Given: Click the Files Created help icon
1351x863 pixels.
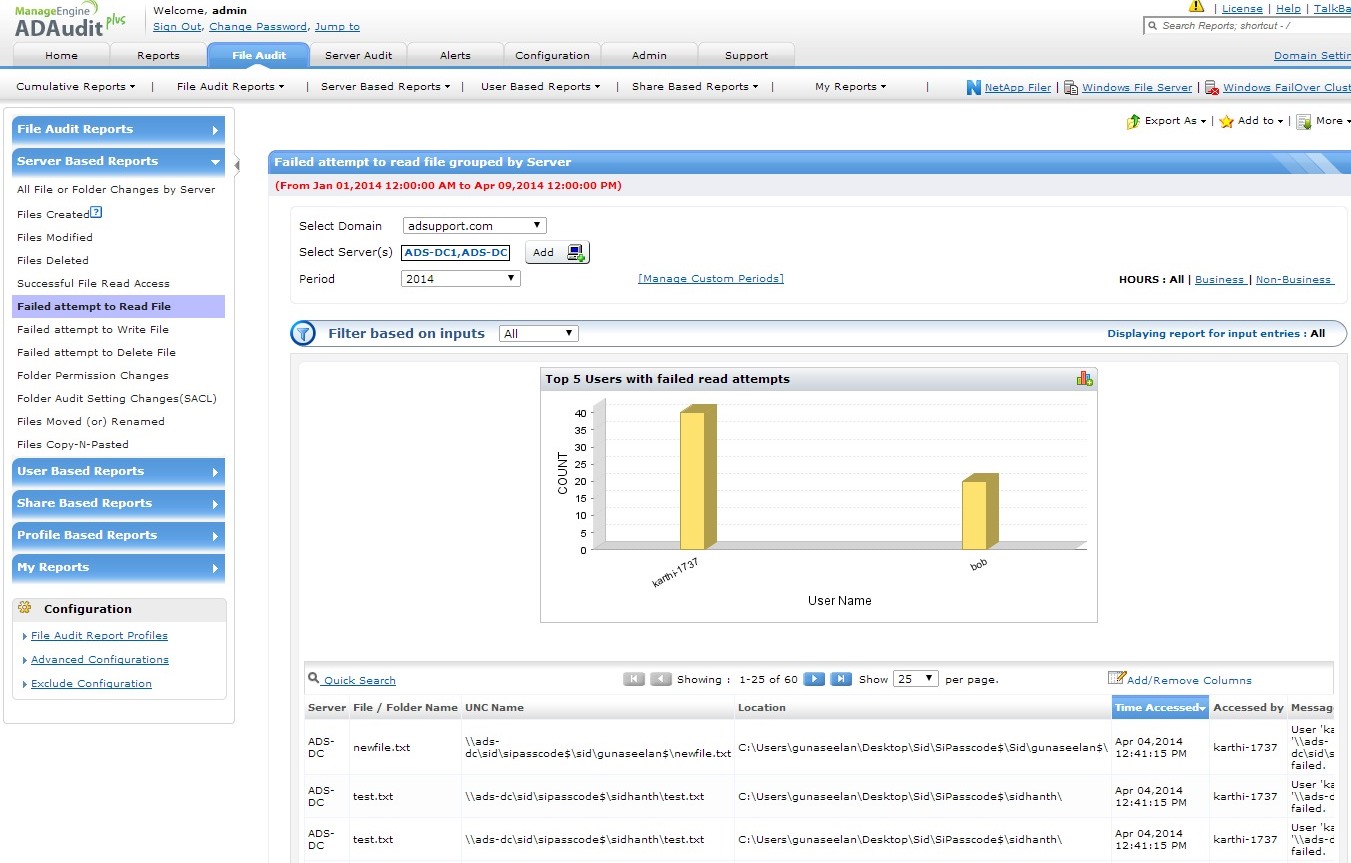Looking at the screenshot, I should click(96, 212).
